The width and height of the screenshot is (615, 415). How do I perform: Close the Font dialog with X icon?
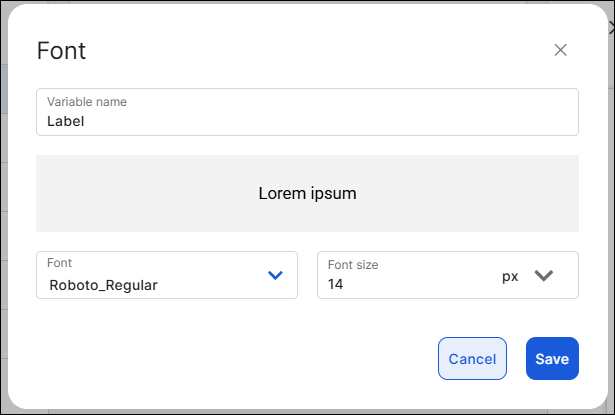560,50
